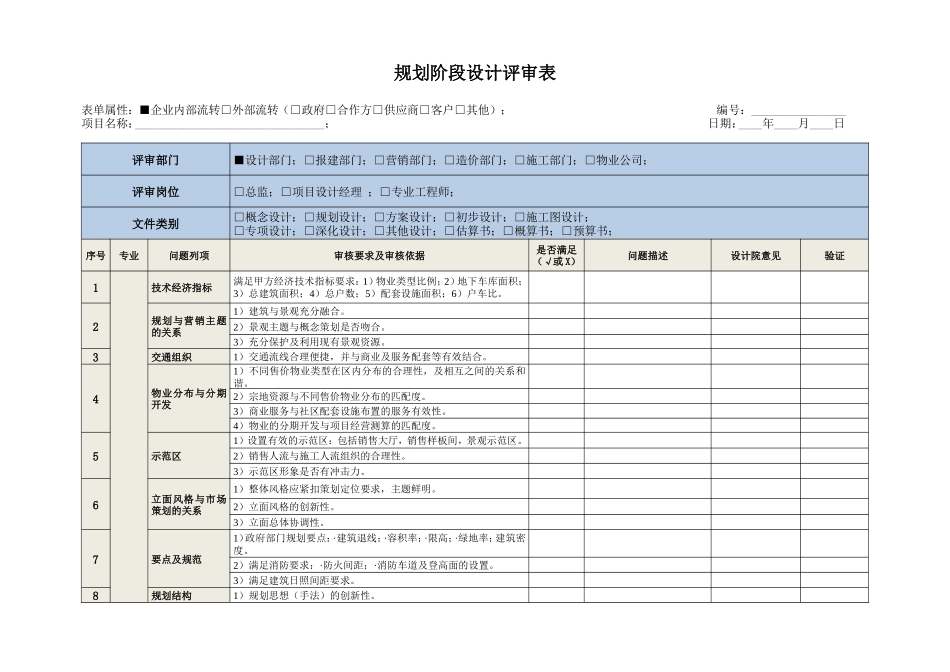Viewport: 950px width, 672px height.
Task: Click the 审核要求及审核依据 column header
Action: (x=379, y=256)
